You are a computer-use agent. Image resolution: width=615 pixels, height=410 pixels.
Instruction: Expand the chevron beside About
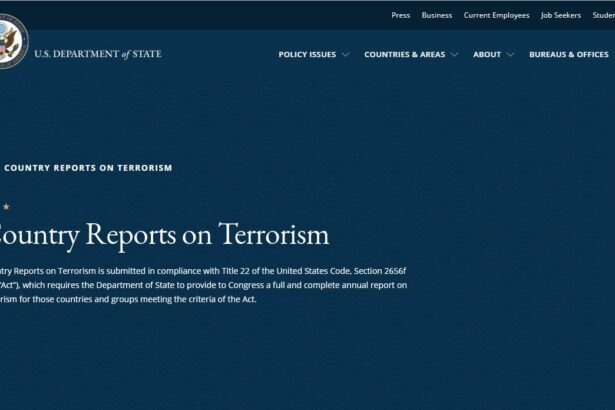[511, 55]
